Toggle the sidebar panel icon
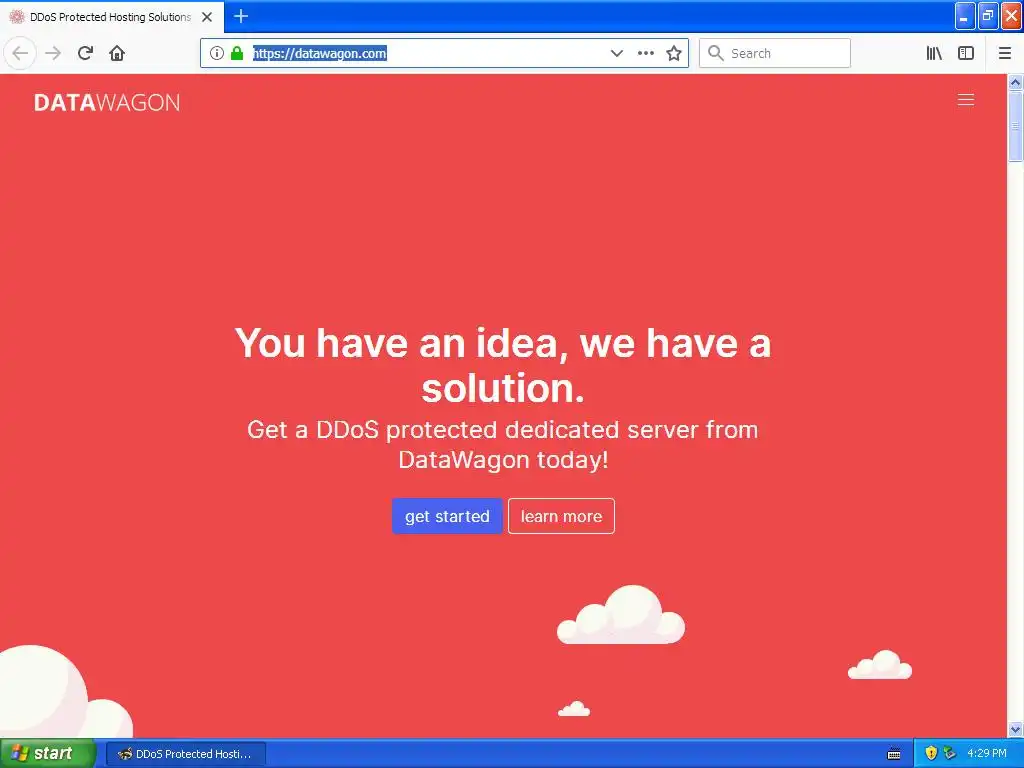 (x=966, y=53)
